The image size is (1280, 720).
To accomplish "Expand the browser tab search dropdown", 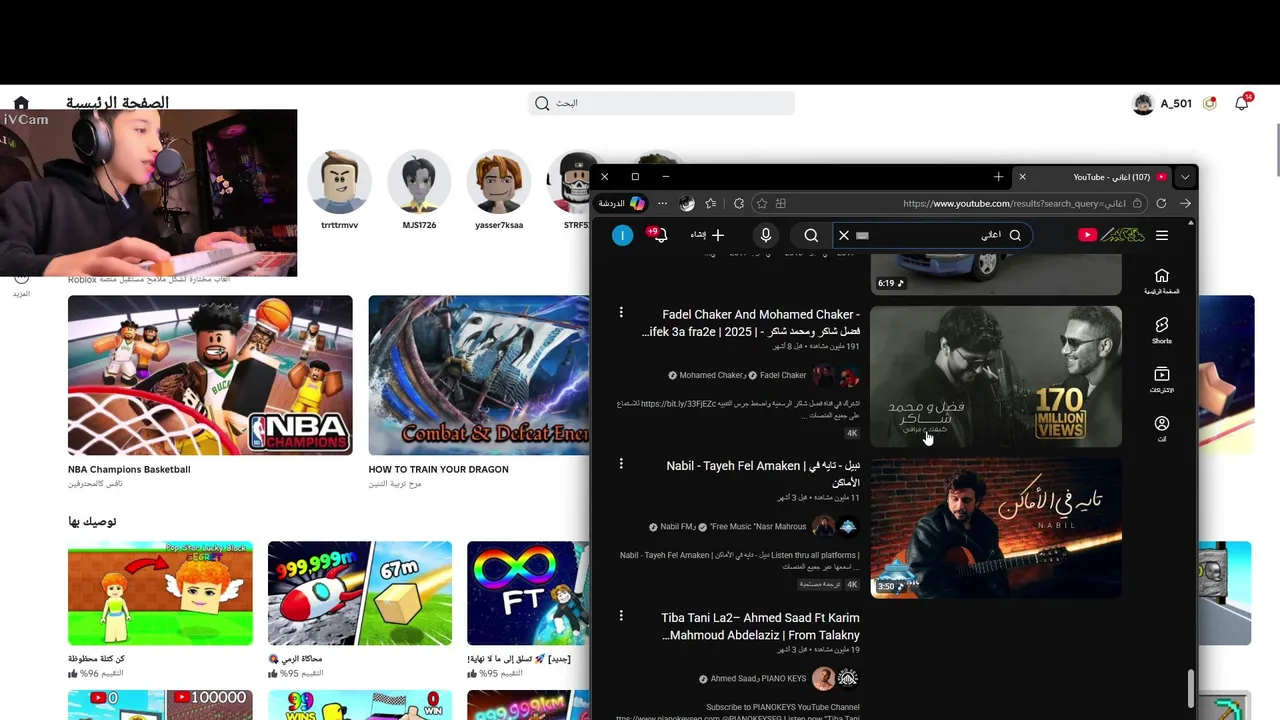I will click(1185, 177).
